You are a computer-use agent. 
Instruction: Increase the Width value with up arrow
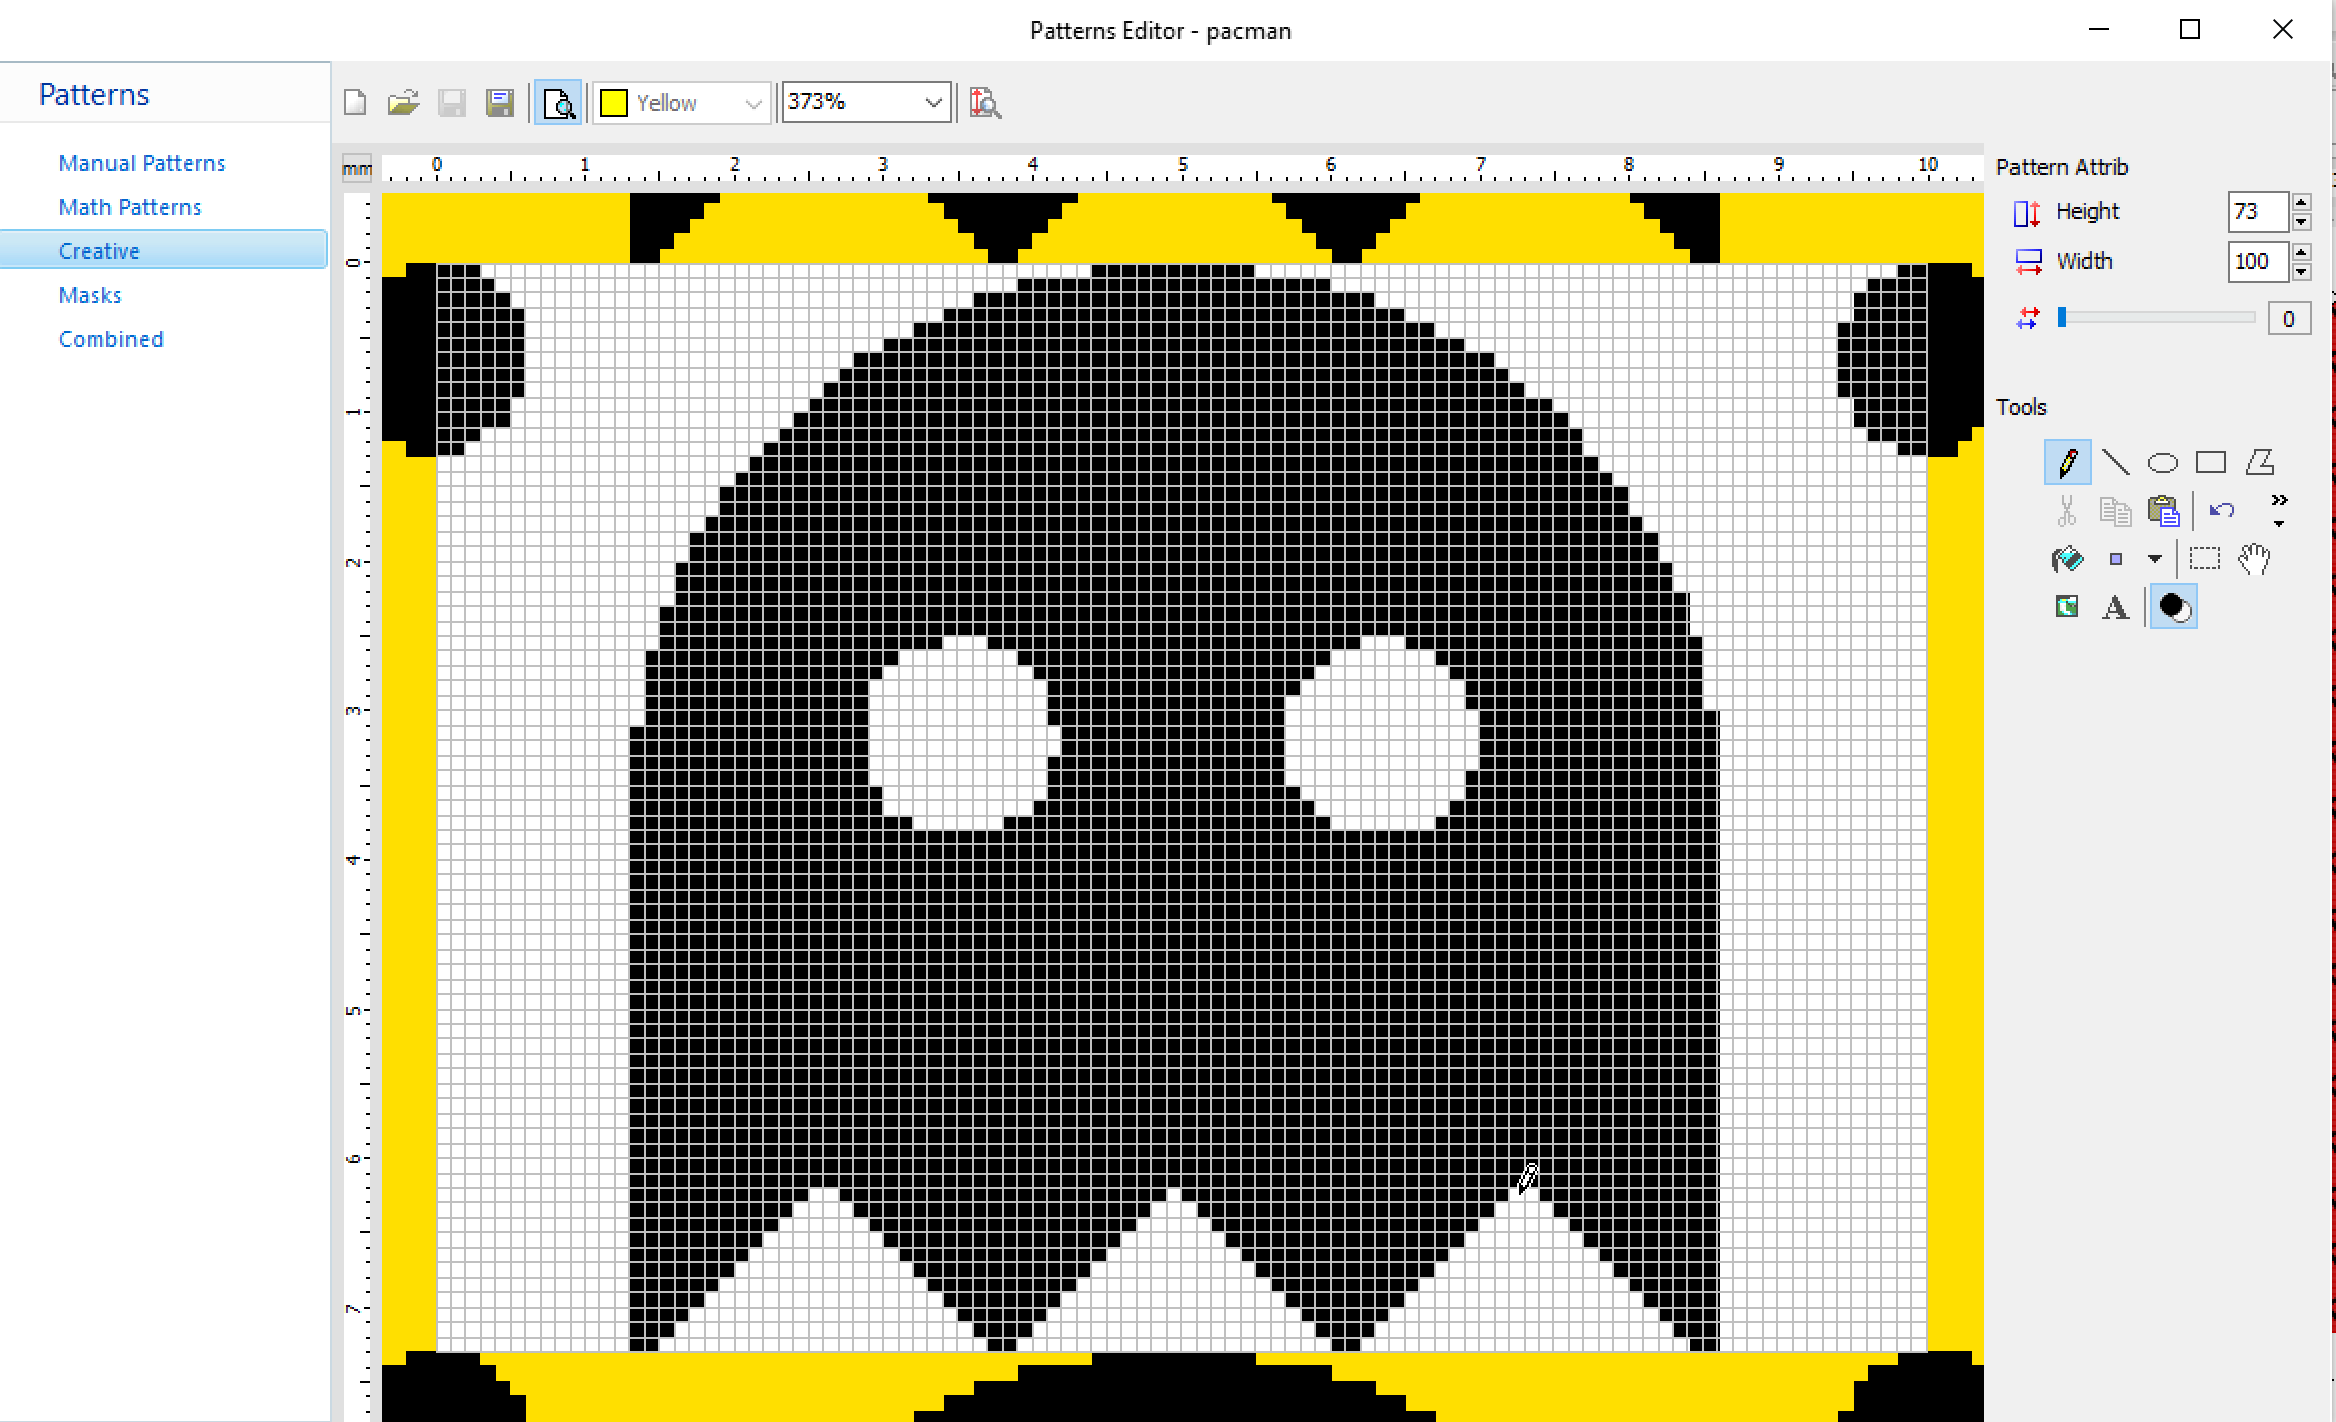2302,252
